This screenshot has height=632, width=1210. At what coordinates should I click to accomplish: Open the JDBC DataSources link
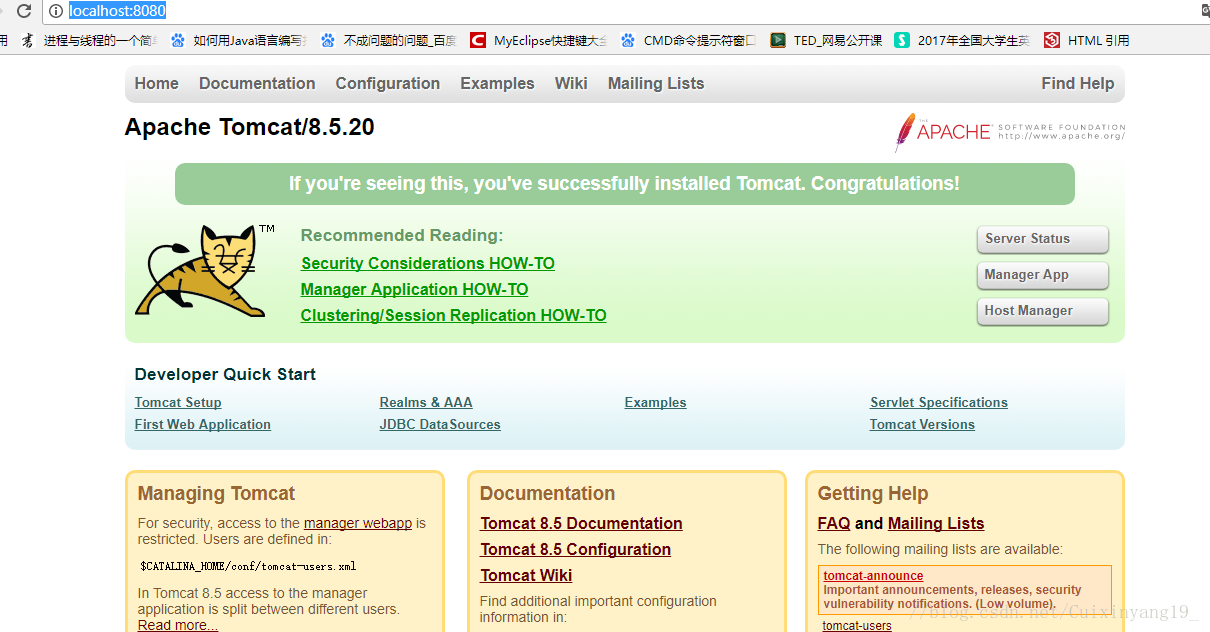tap(440, 425)
